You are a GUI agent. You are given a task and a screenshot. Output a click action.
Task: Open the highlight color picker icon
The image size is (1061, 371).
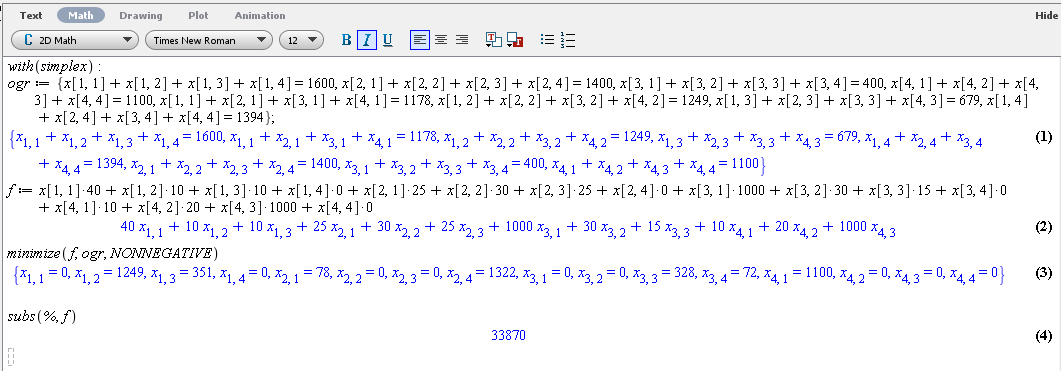coord(515,41)
